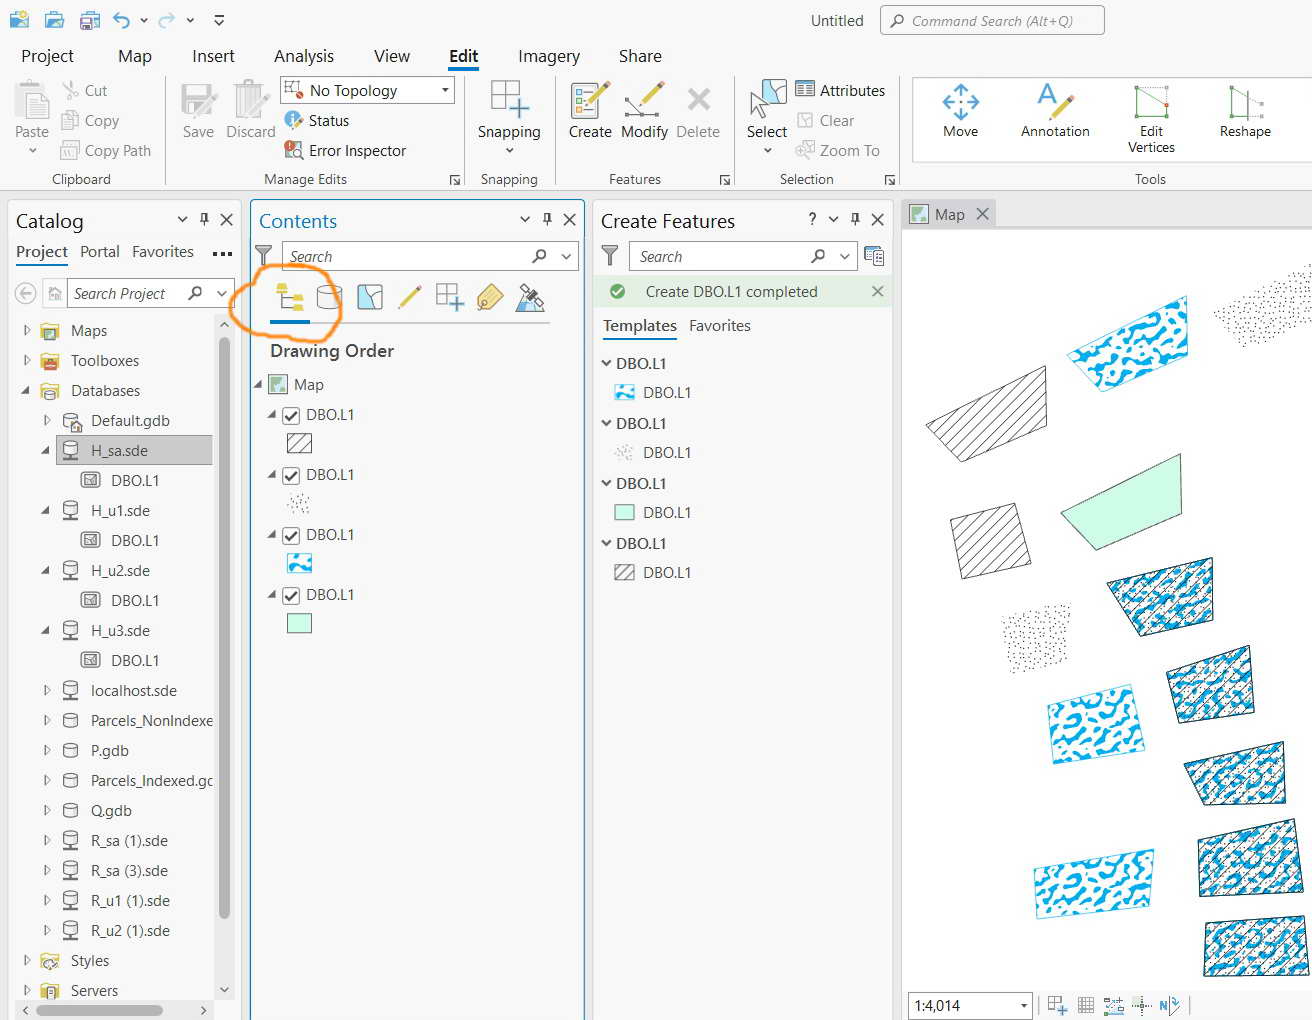
Task: Switch to List By Drawing Order
Action: [290, 297]
